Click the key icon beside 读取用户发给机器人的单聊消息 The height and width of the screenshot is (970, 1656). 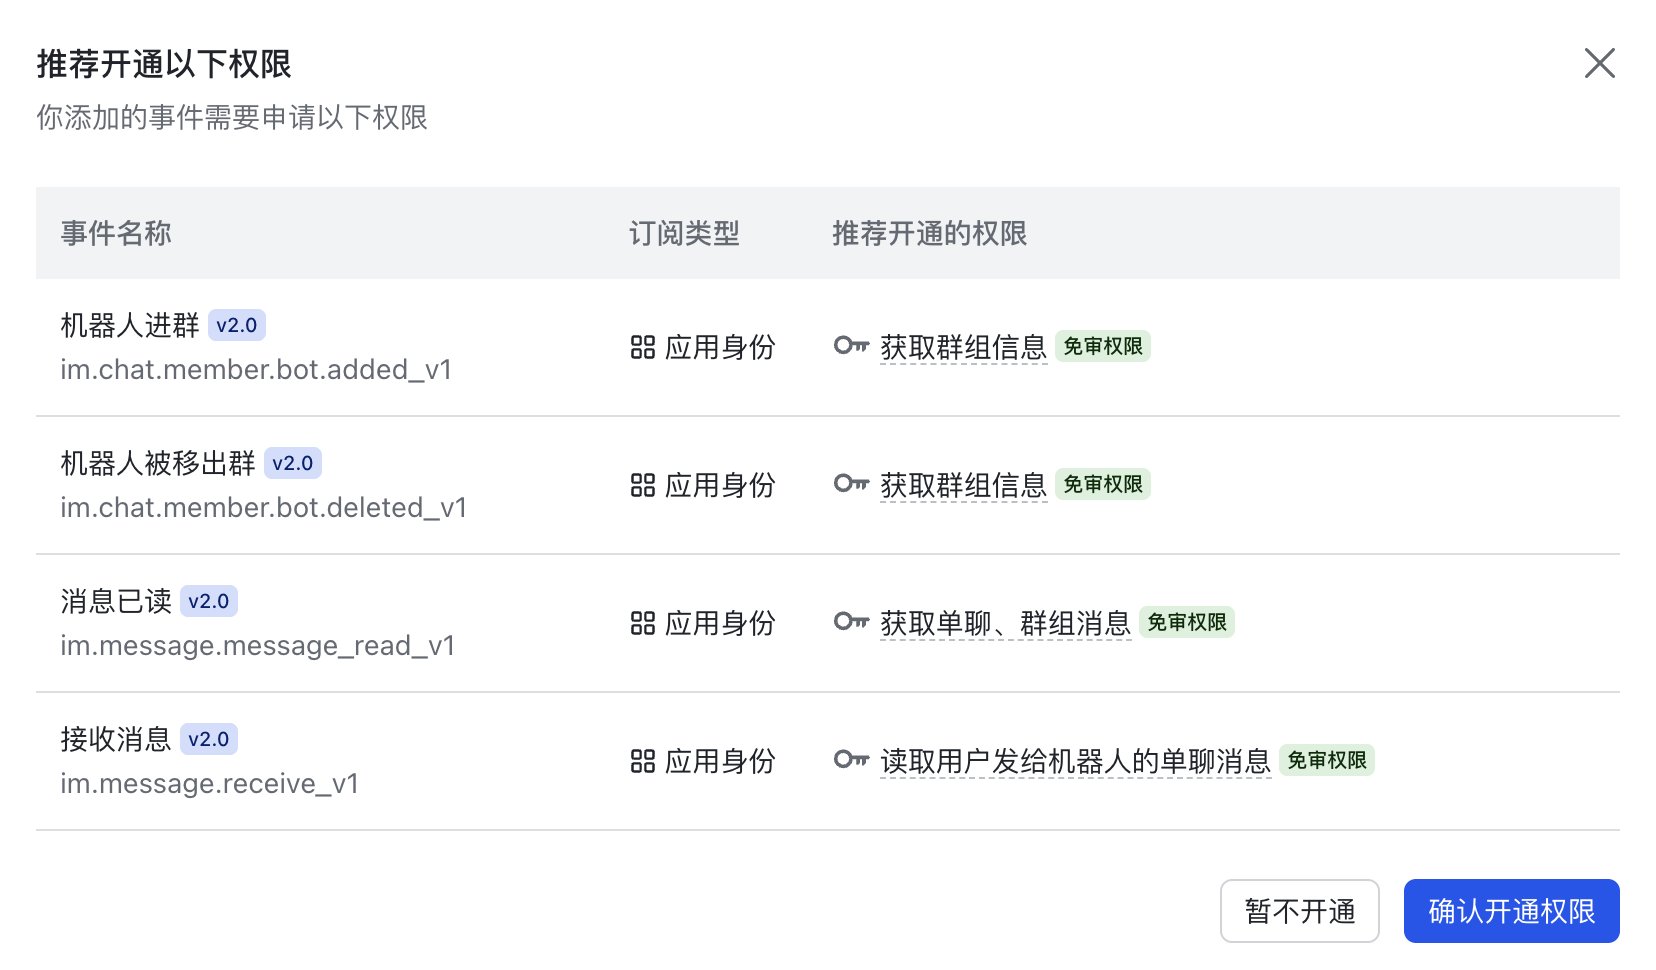tap(852, 760)
